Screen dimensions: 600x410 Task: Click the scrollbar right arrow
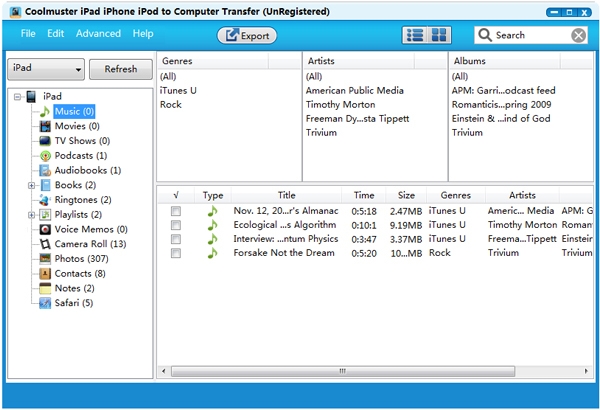(x=586, y=371)
